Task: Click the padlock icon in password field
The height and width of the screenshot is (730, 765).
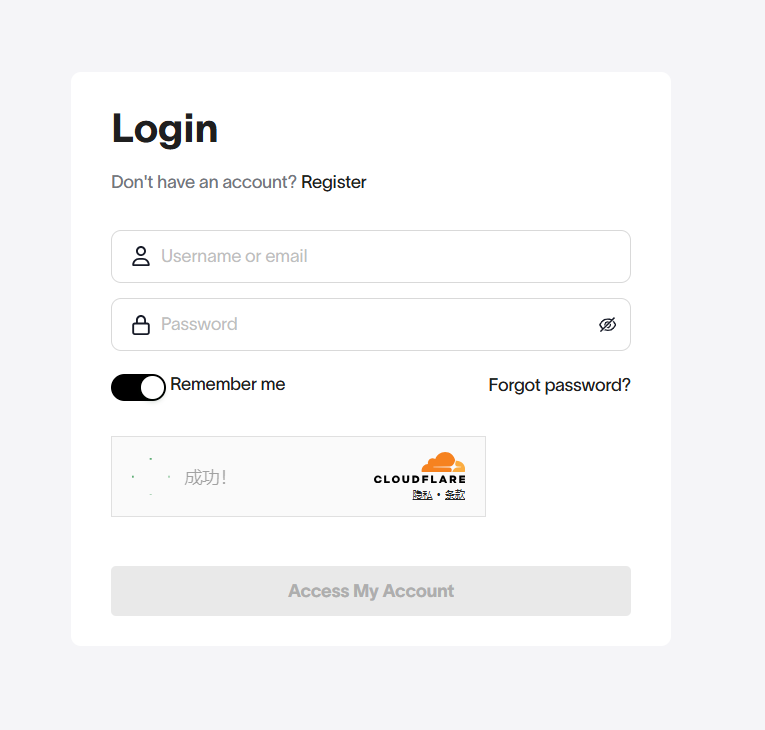Action: [141, 324]
